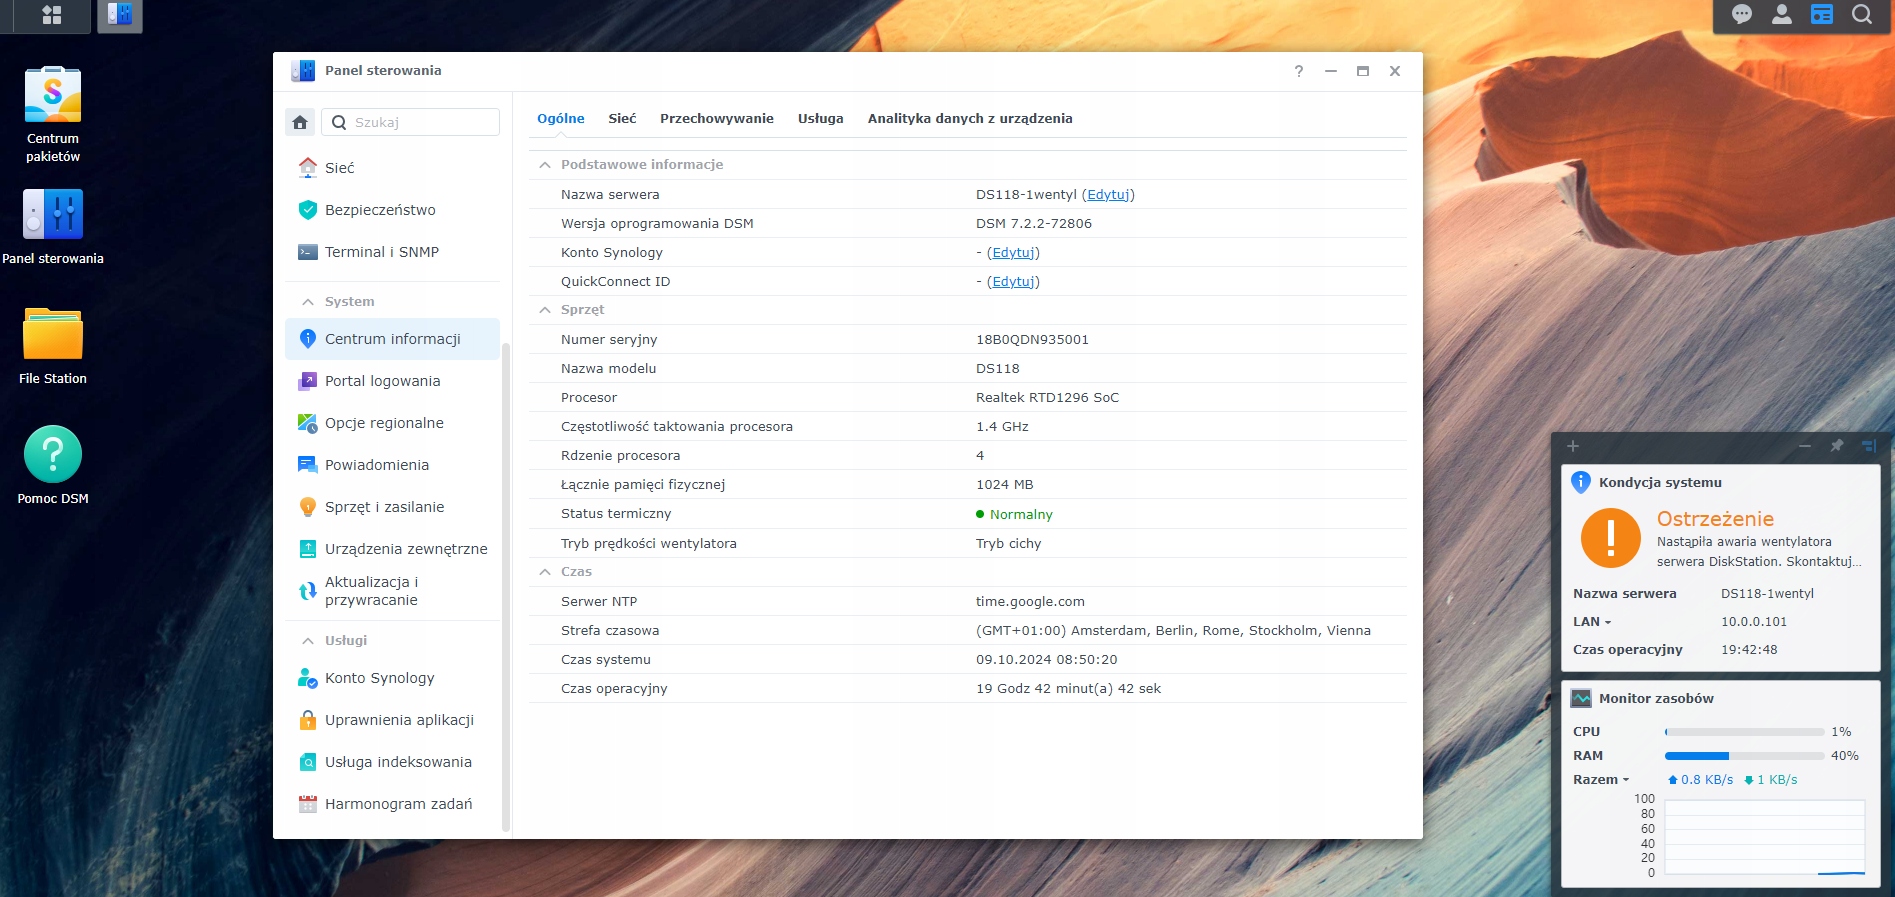This screenshot has height=897, width=1895.
Task: Collapse the Czas section
Action: pyautogui.click(x=545, y=572)
